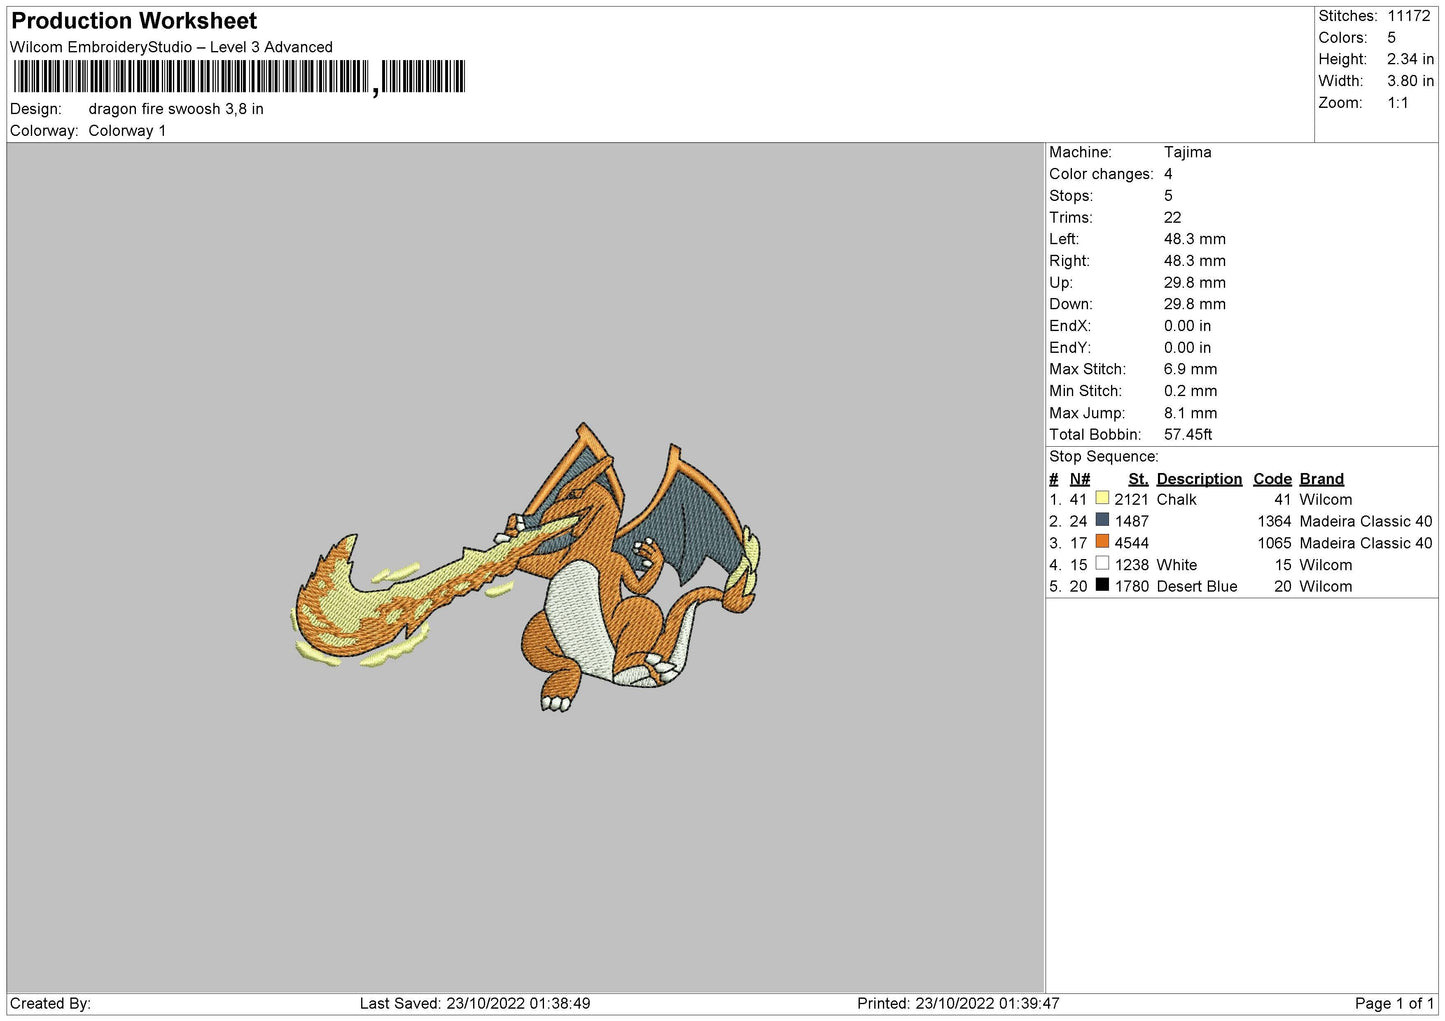Click the Chalk yellow color swatch

point(1102,498)
